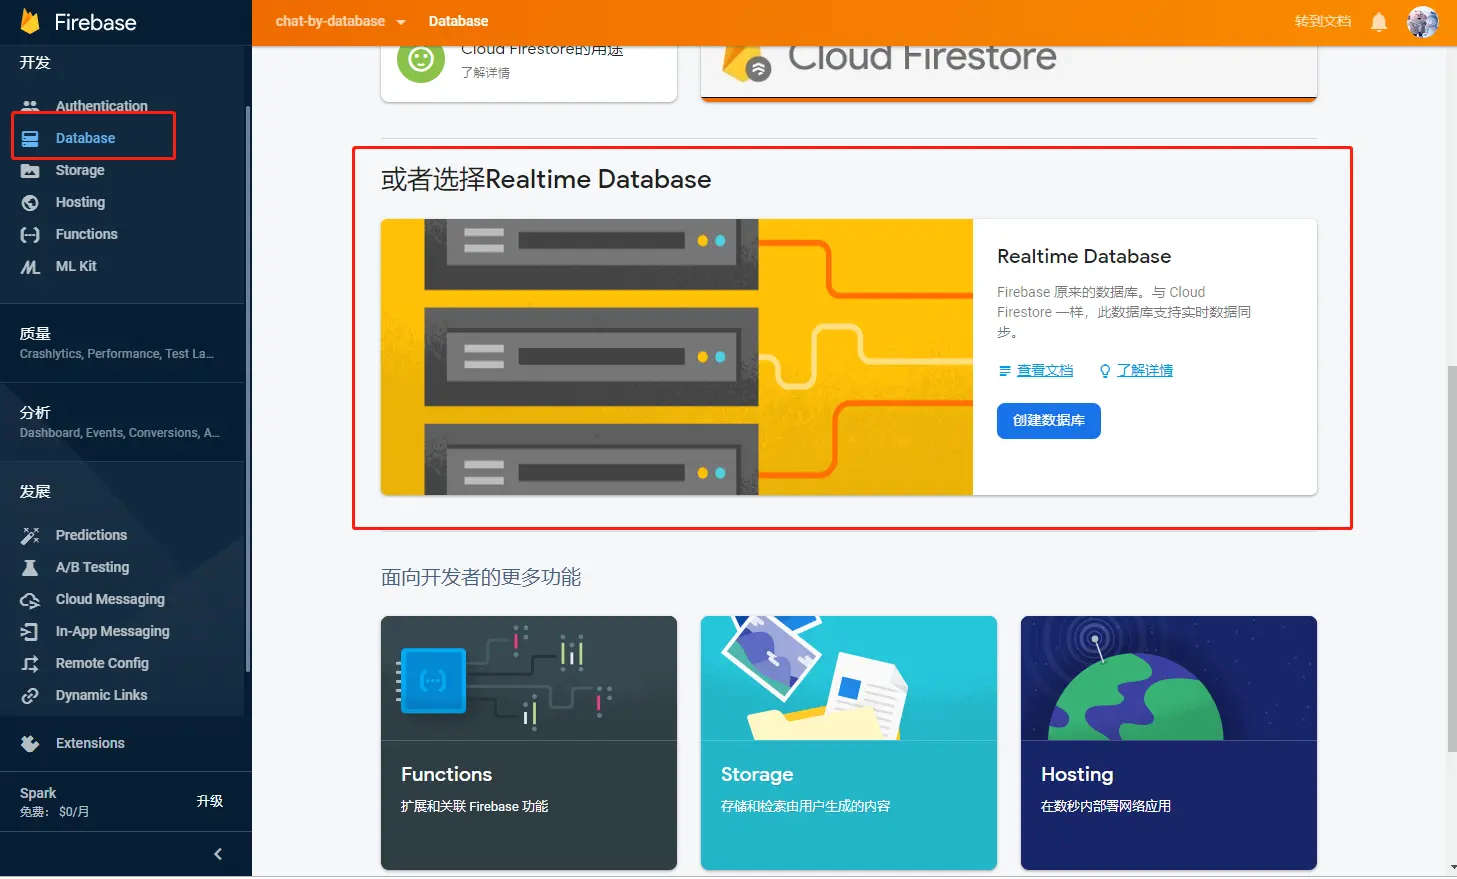The image size is (1457, 879).
Task: Open In-App Messaging menu item
Action: coord(112,631)
